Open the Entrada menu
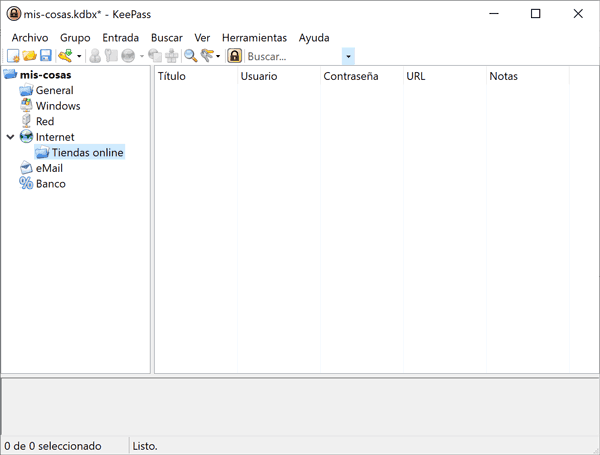This screenshot has height=455, width=600. (121, 38)
